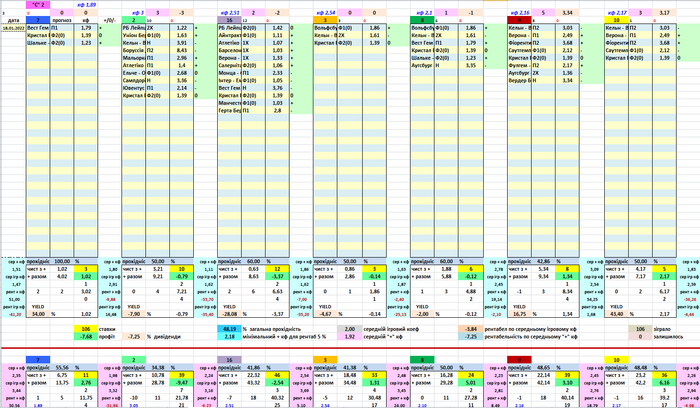700x408 pixels.
Task: Click the Інтер match cell
Action: (x=229, y=80)
